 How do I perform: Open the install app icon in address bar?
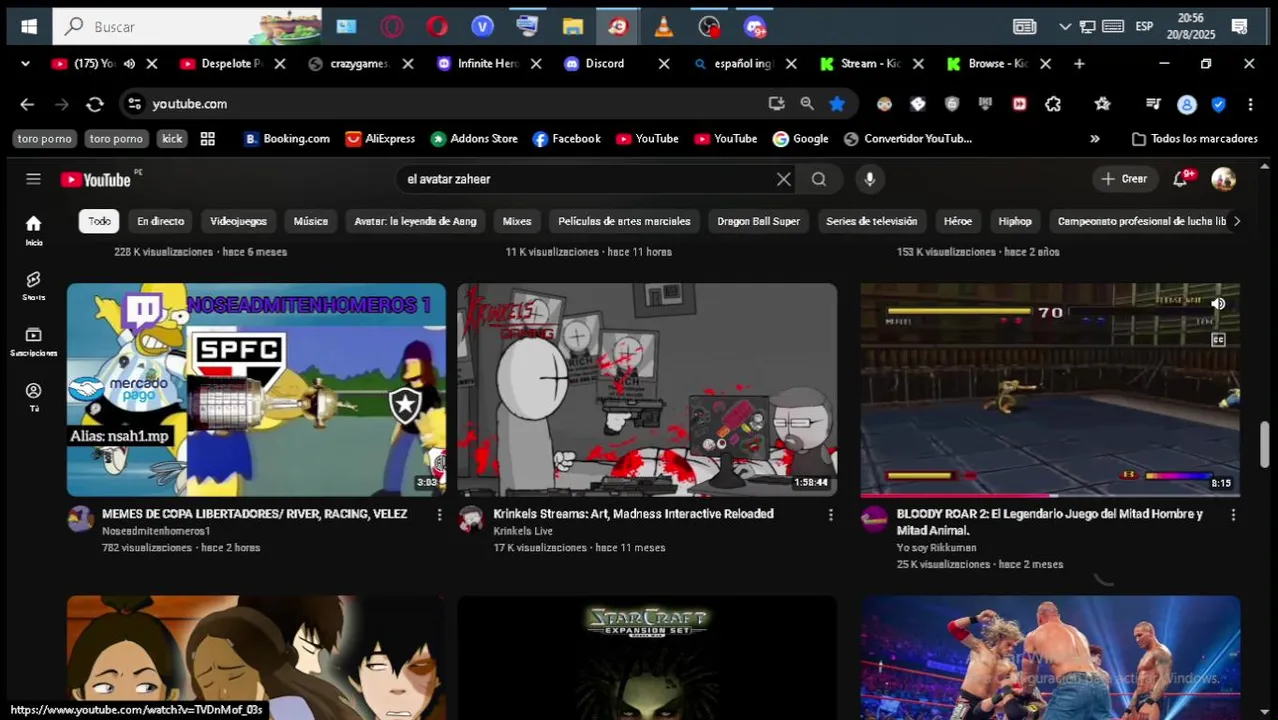point(776,104)
